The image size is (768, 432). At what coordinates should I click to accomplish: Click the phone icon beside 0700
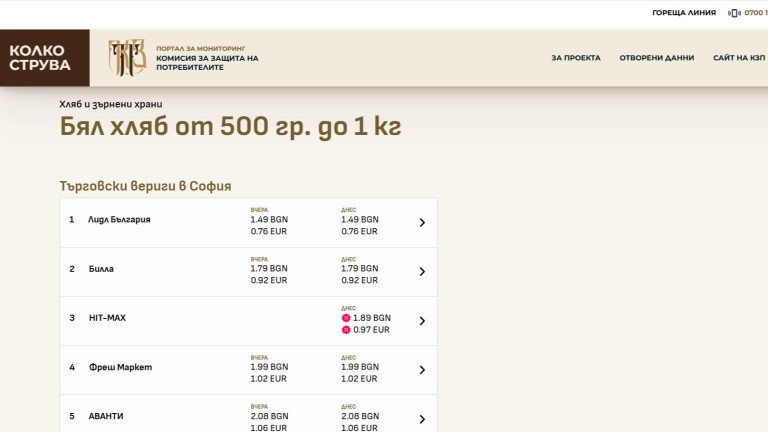click(735, 13)
